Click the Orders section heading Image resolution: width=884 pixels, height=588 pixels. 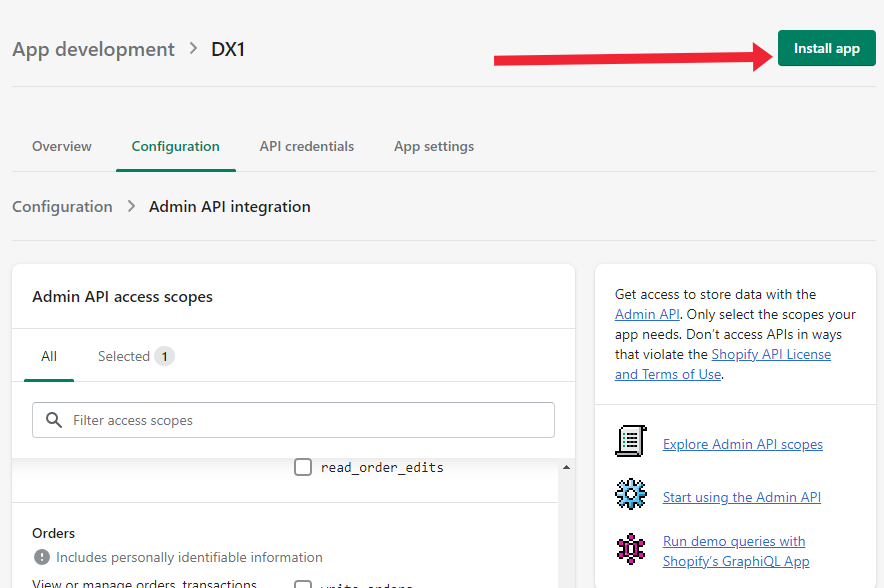coord(54,533)
